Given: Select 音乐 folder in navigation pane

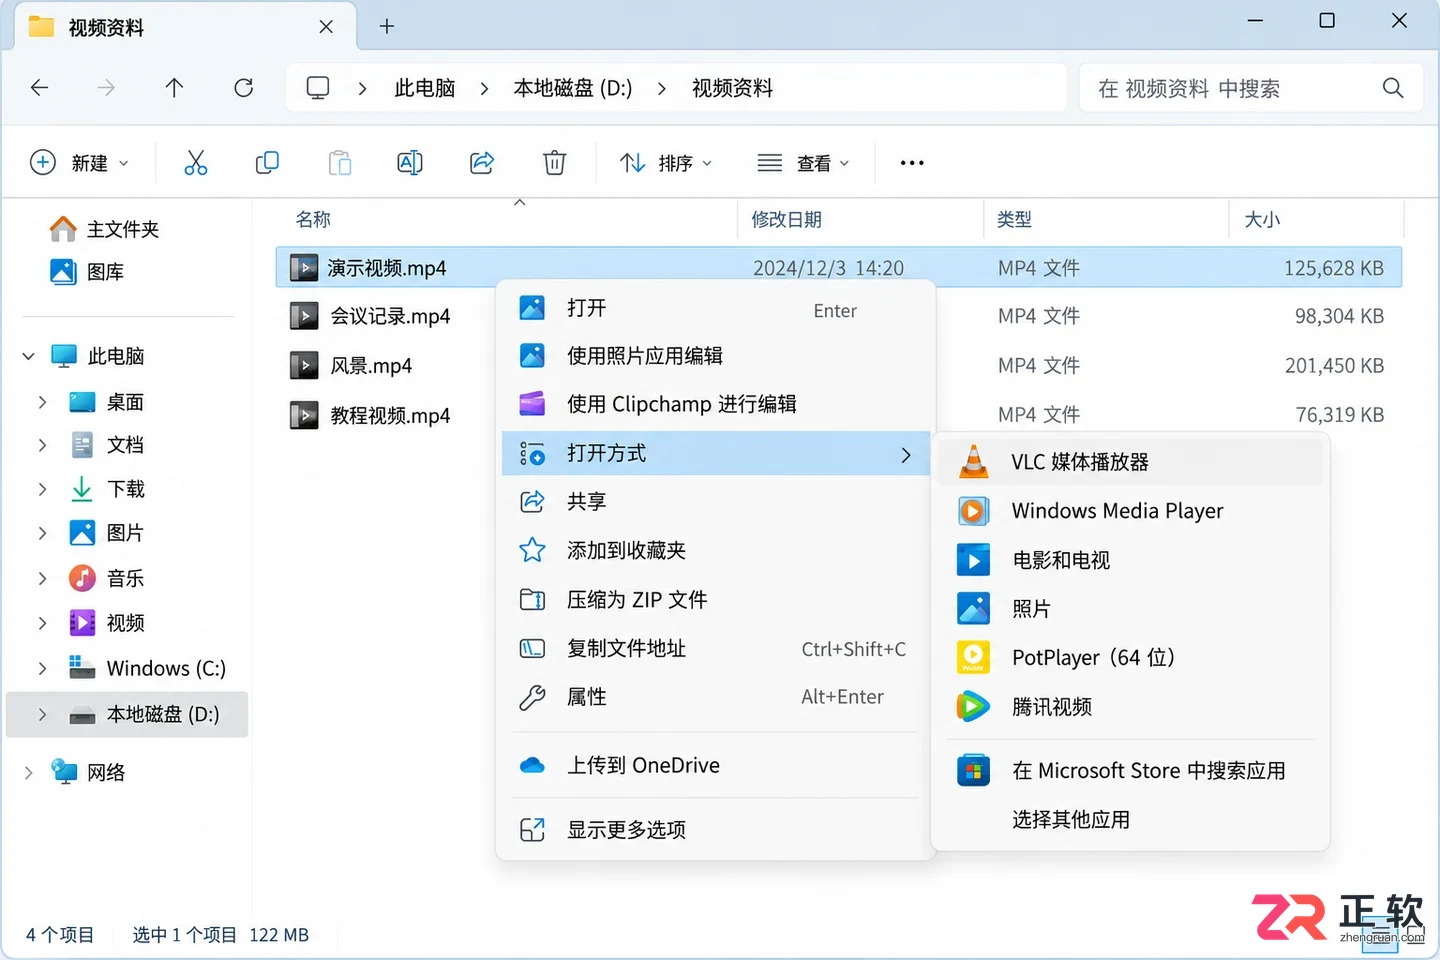Looking at the screenshot, I should (107, 578).
